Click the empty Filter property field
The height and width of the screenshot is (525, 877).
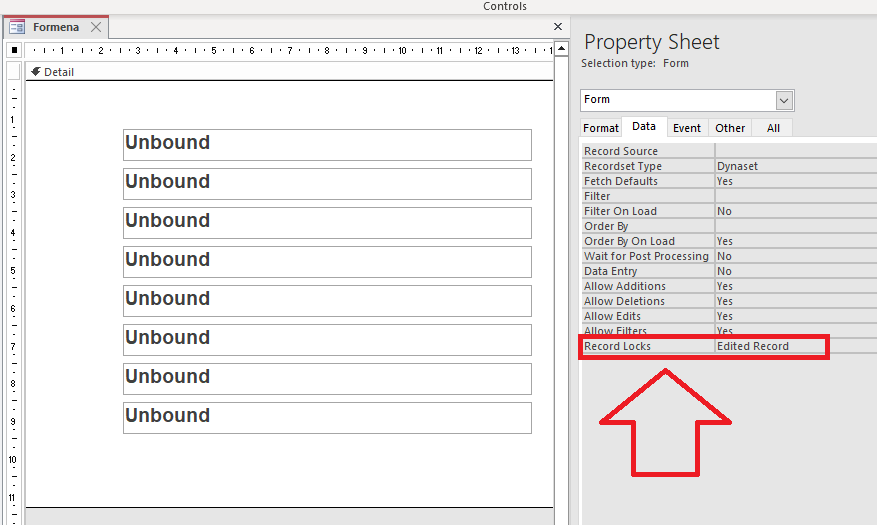pyautogui.click(x=795, y=196)
